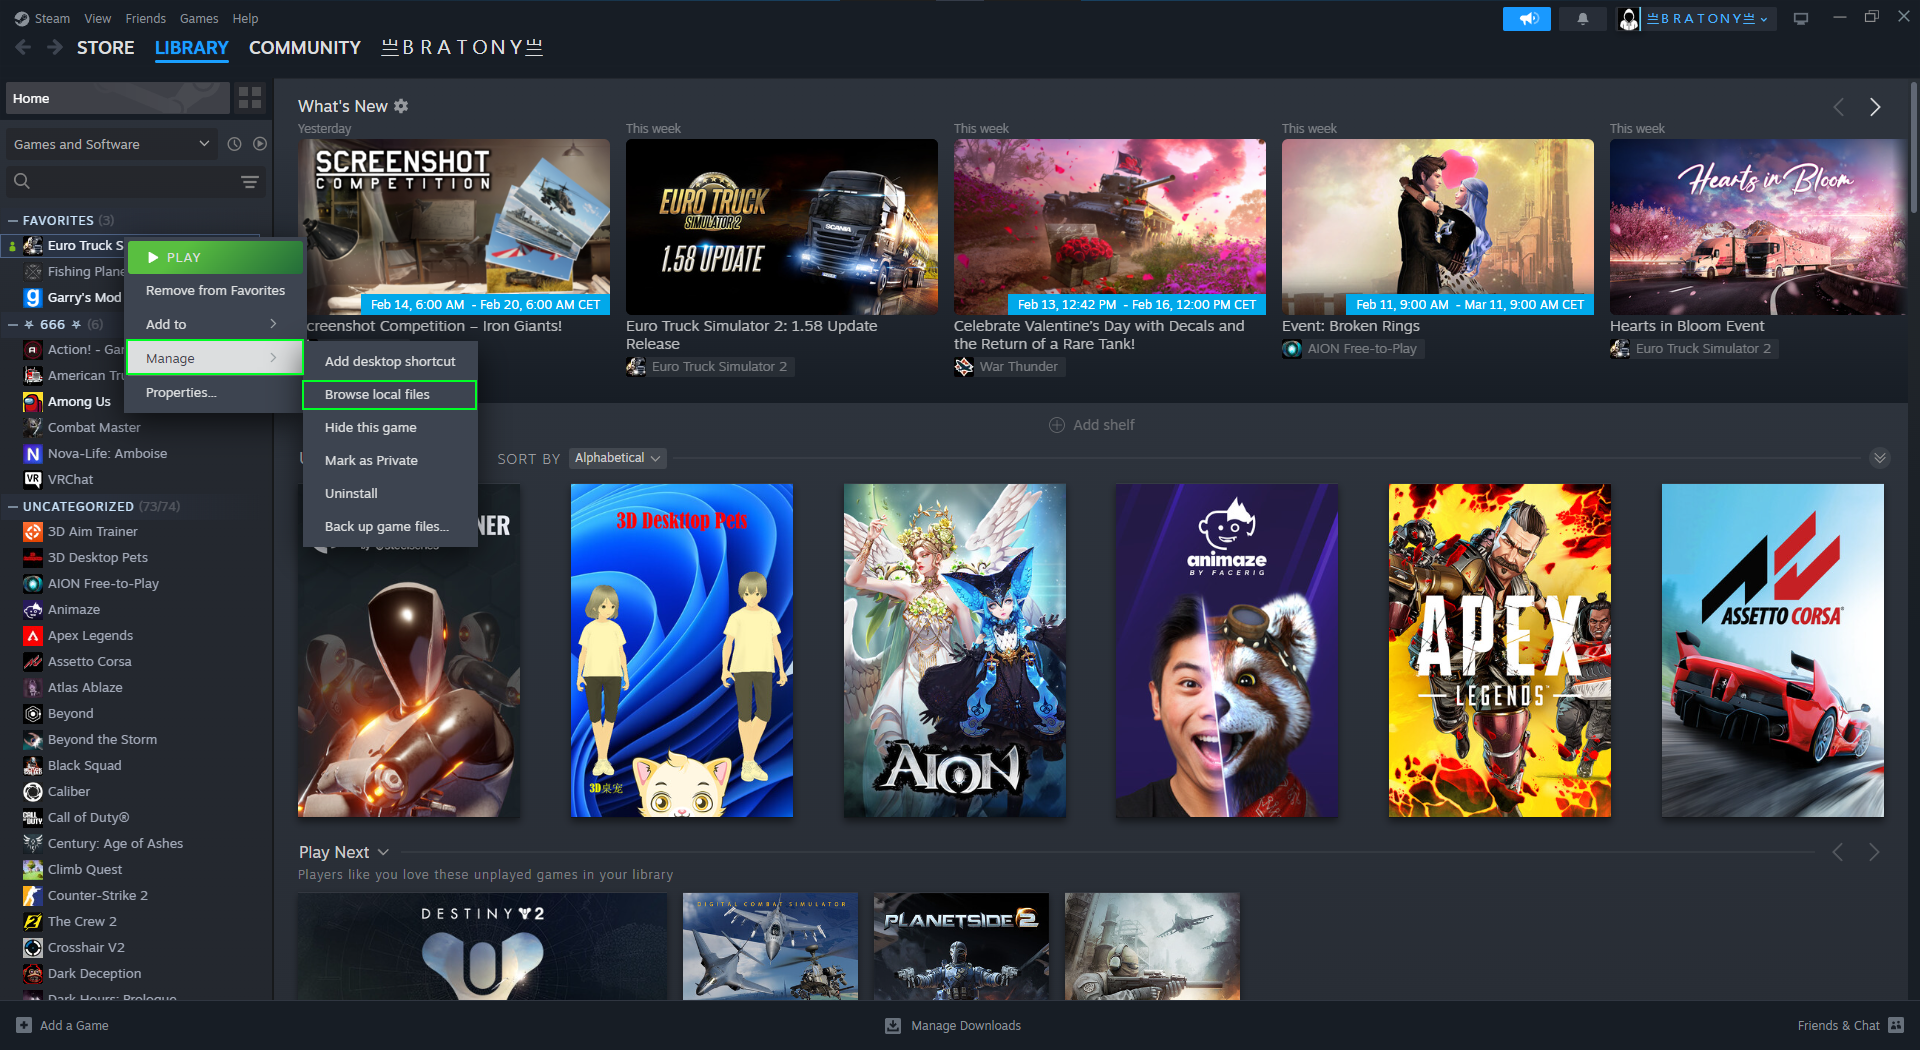The height and width of the screenshot is (1050, 1920).
Task: Switch to Big Picture mode icon
Action: (x=1801, y=19)
